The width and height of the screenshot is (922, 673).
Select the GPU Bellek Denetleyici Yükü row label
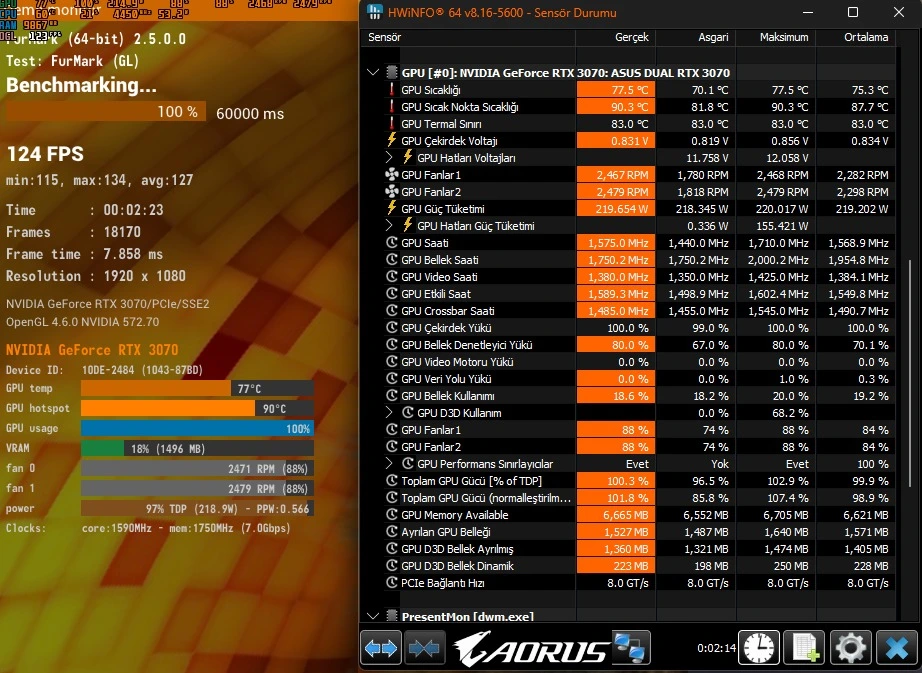pos(466,344)
